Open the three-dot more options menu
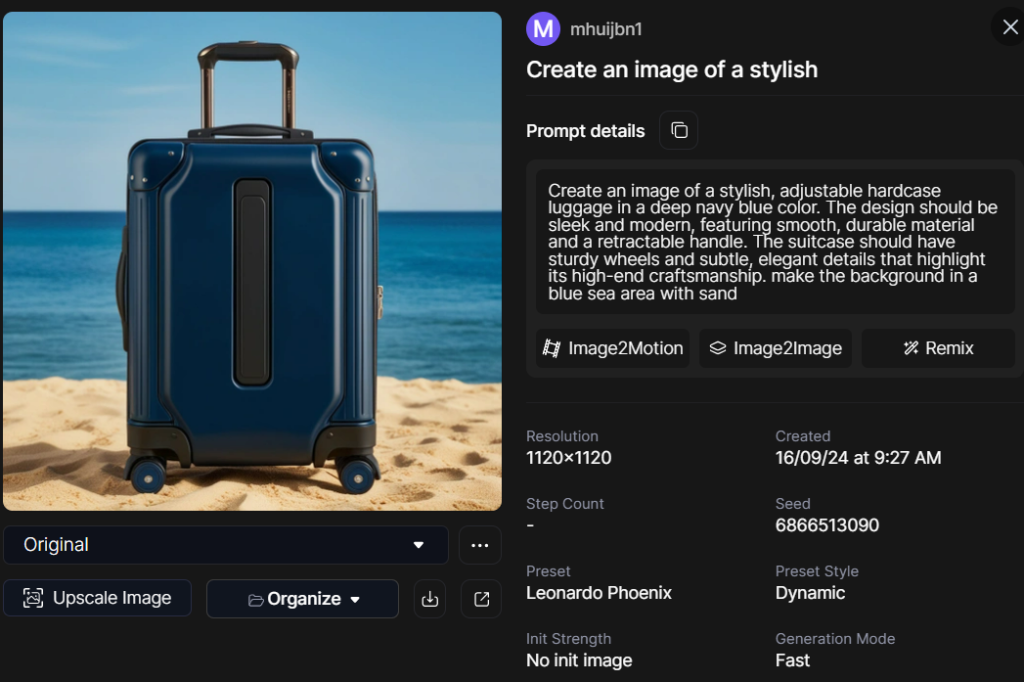The height and width of the screenshot is (682, 1024). (480, 545)
